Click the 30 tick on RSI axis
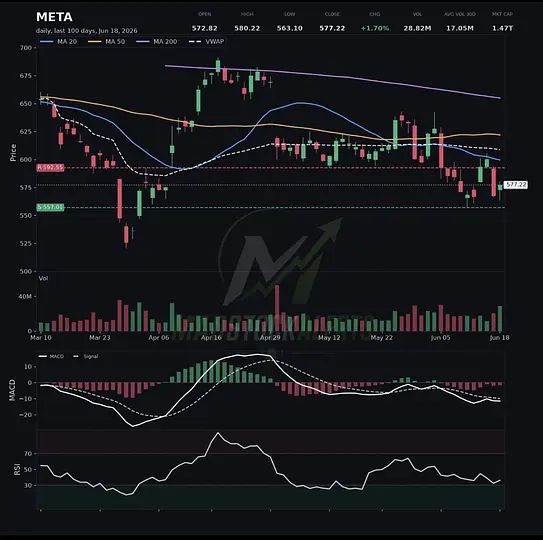This screenshot has height=540, width=543. [28, 486]
